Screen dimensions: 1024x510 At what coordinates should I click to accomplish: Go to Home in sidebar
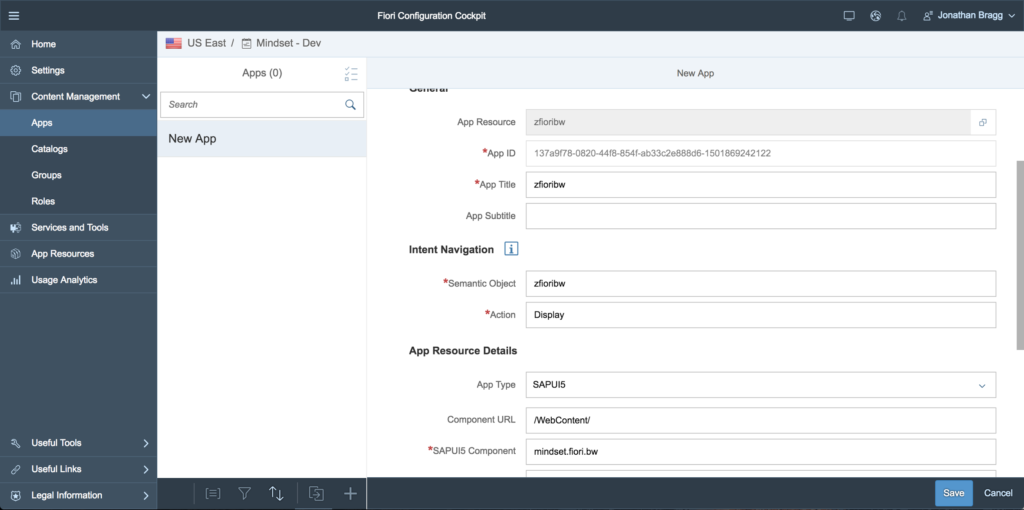[x=78, y=44]
